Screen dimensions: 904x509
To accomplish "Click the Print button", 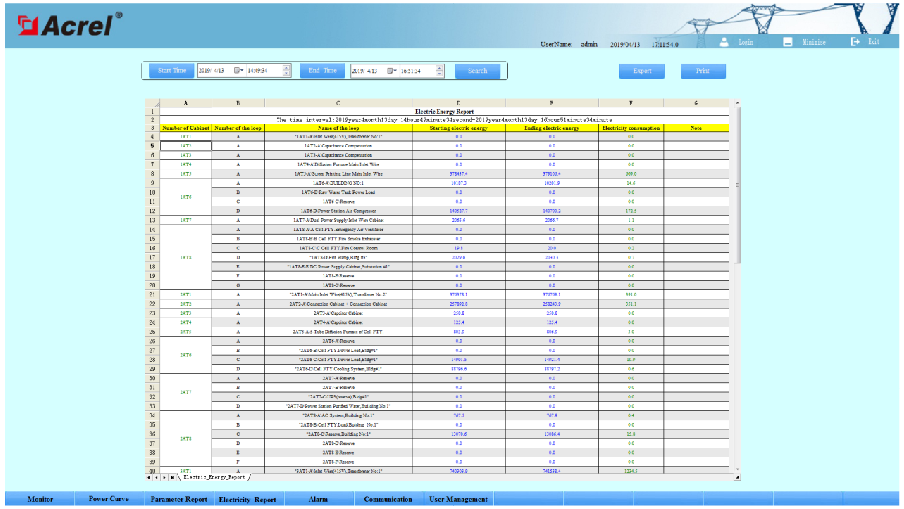I will (x=703, y=71).
